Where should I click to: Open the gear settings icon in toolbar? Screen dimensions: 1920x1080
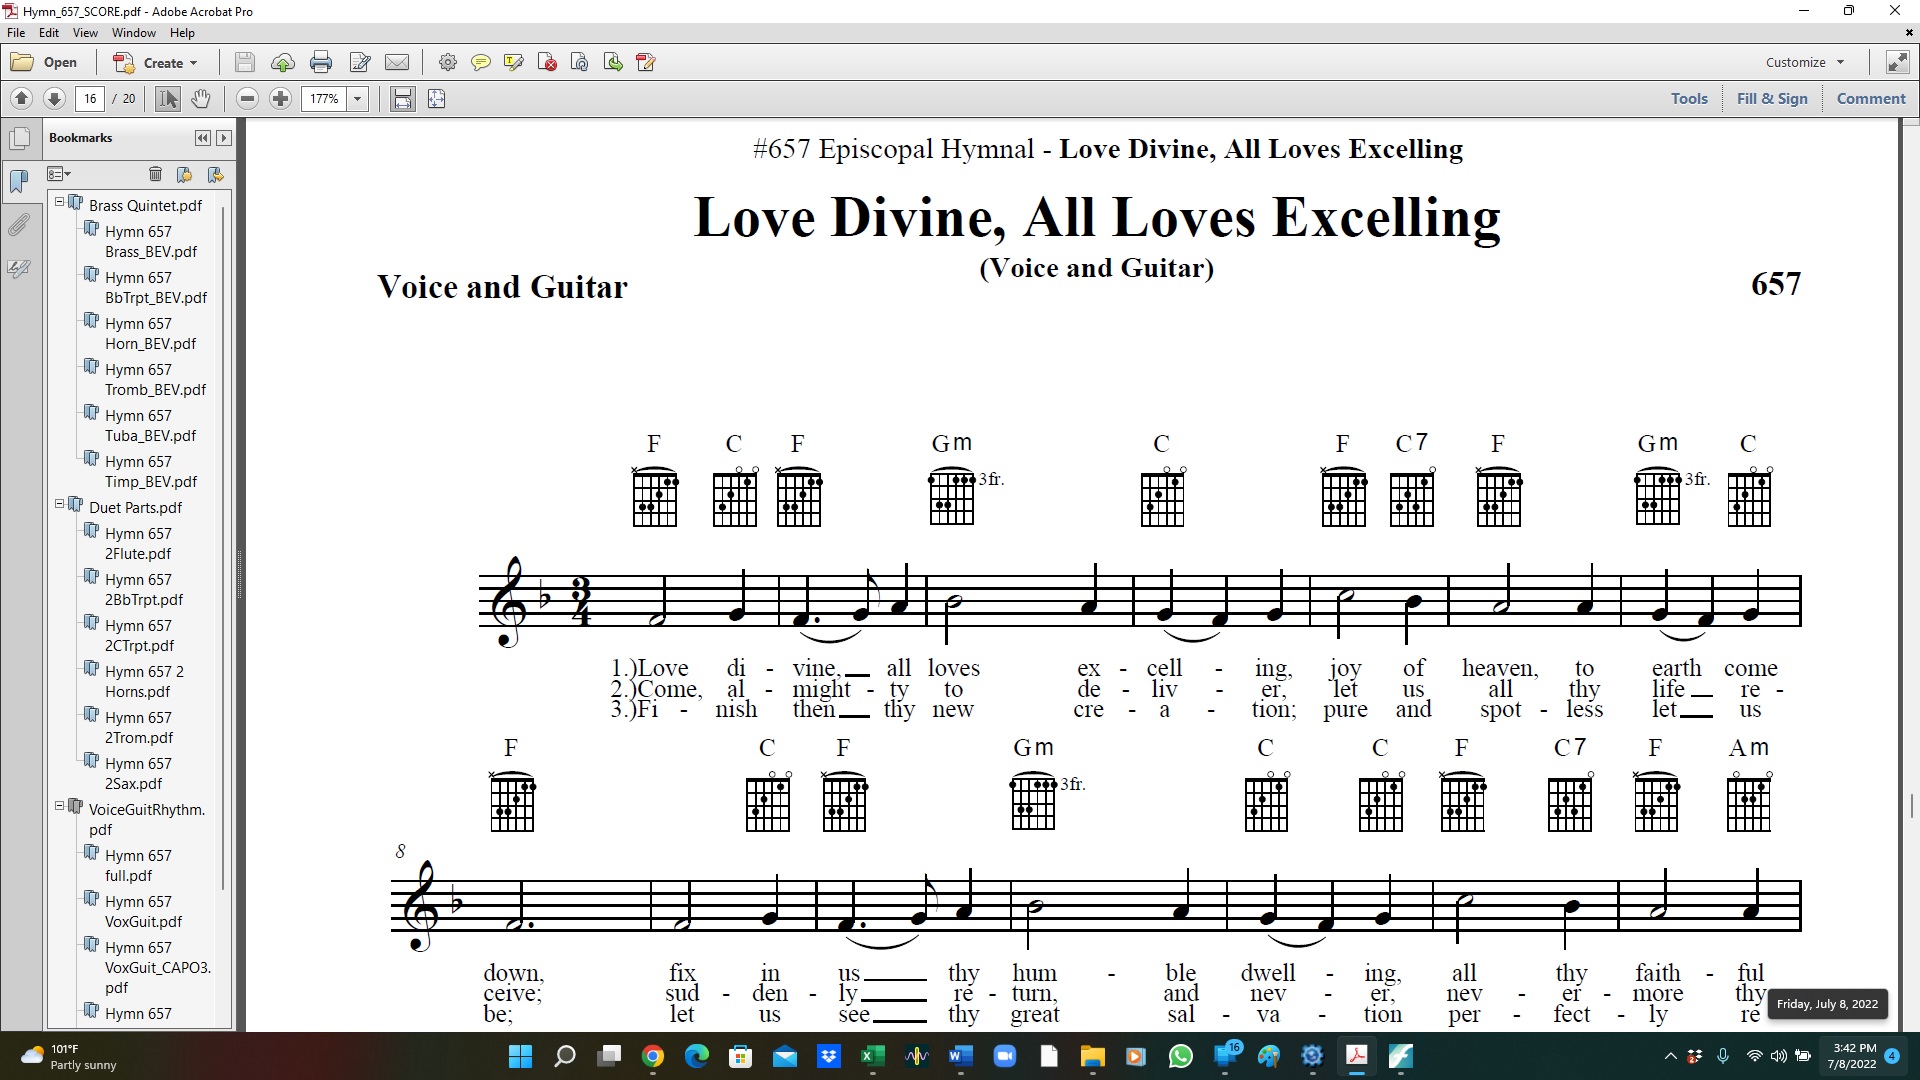pyautogui.click(x=448, y=62)
